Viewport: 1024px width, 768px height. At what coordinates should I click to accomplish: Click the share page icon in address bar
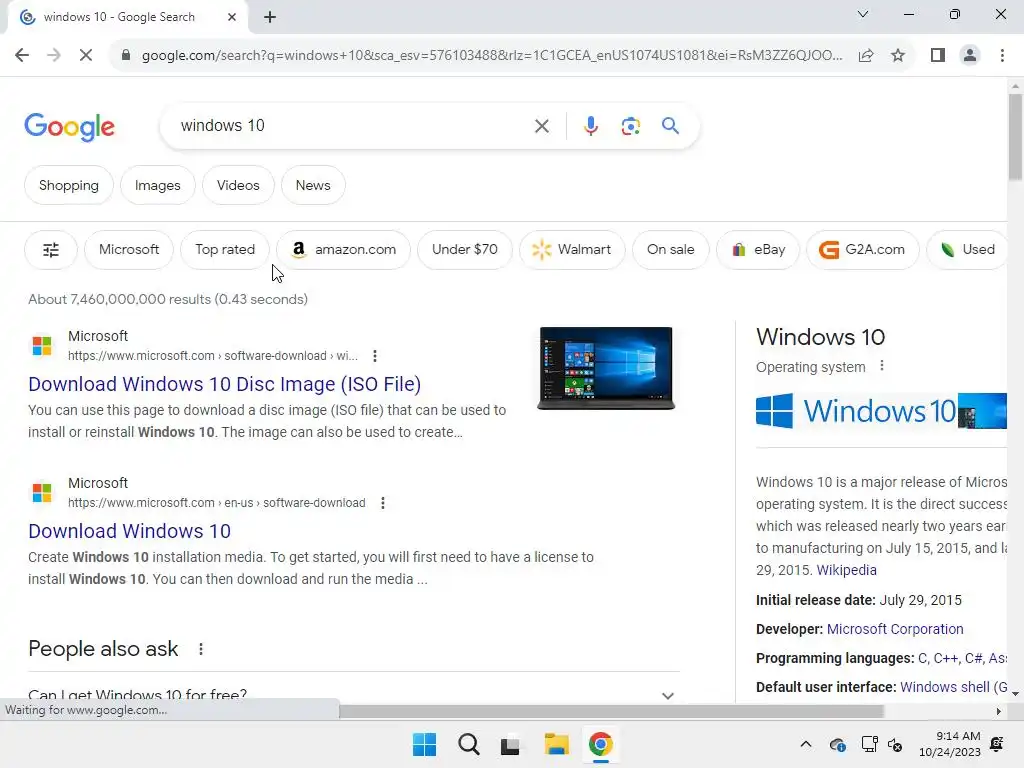(866, 56)
